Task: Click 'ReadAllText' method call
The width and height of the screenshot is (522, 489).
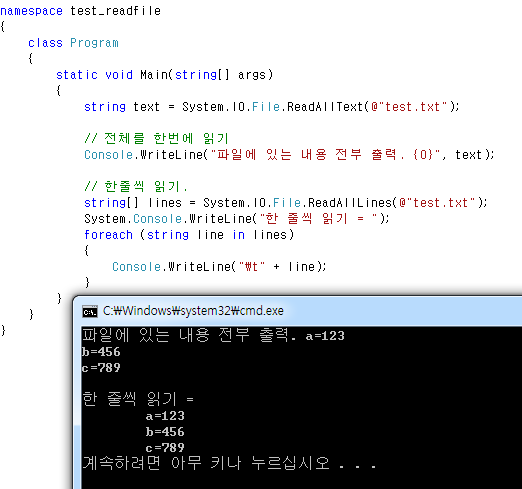Action: click(x=325, y=107)
